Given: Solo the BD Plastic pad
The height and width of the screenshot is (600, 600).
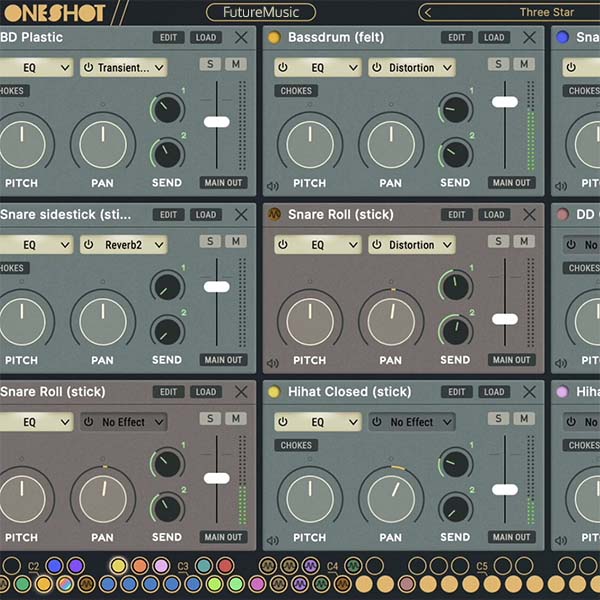Looking at the screenshot, I should (210, 64).
